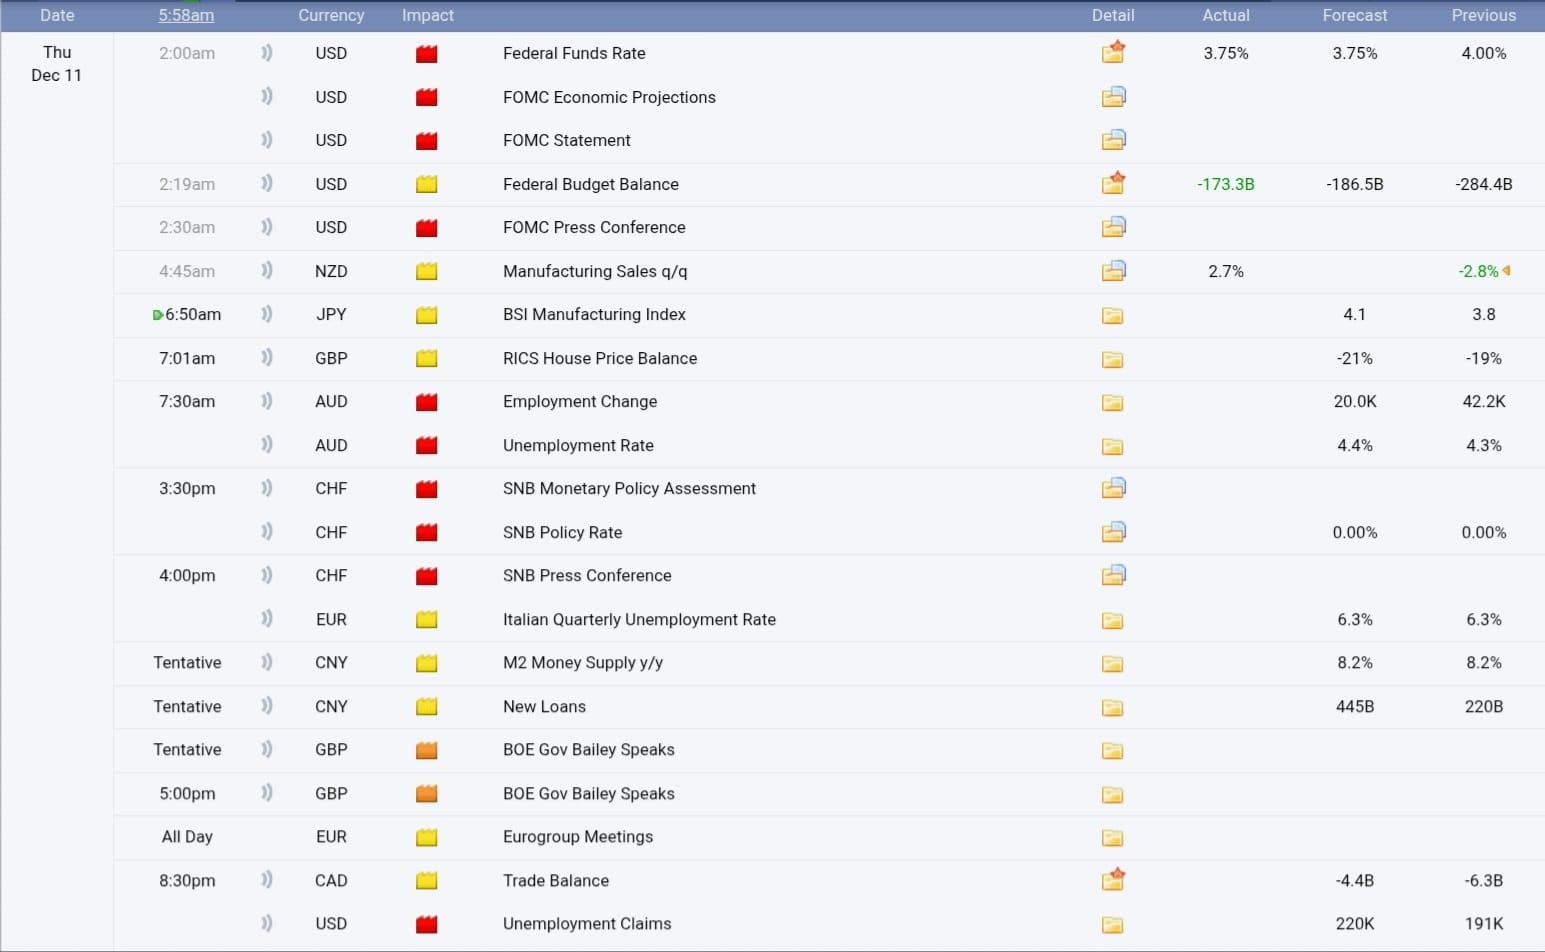Open detail folder for Federal Funds Rate

(1113, 53)
